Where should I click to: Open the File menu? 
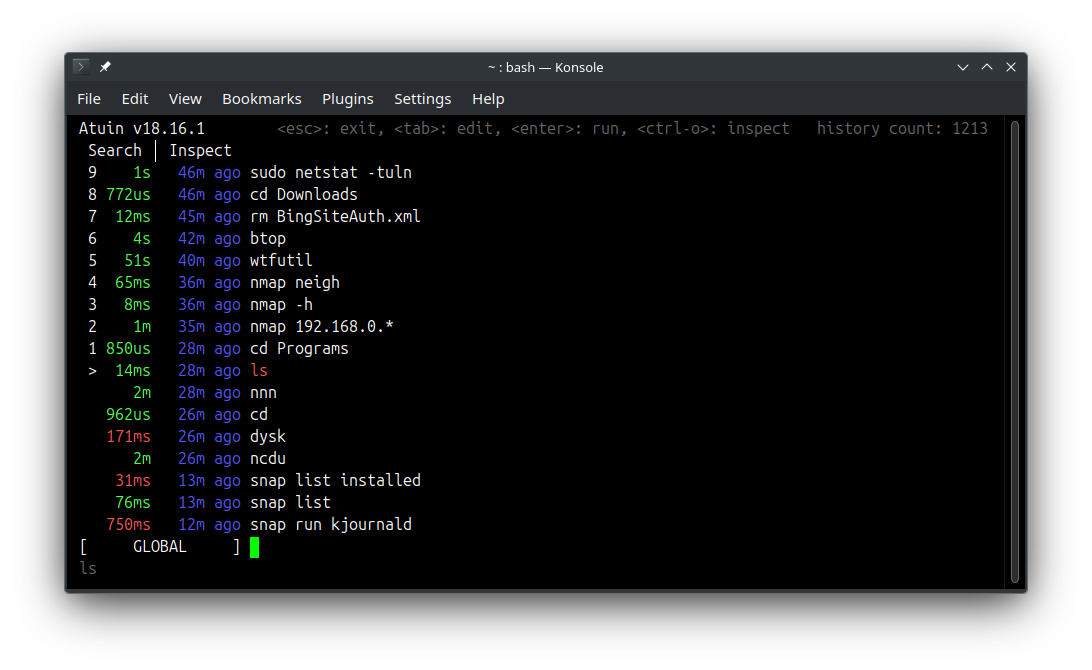click(x=88, y=99)
